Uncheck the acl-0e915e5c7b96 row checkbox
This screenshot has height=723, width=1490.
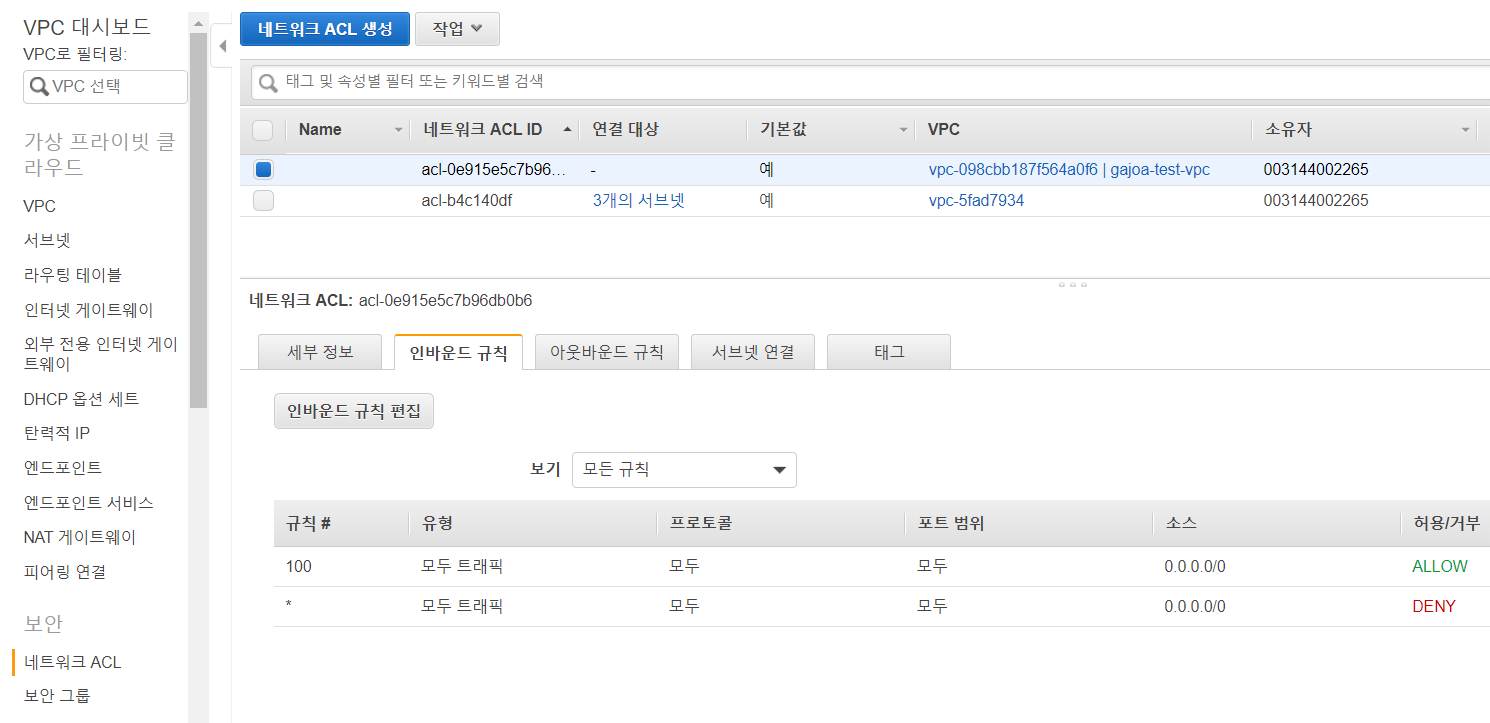pyautogui.click(x=263, y=170)
